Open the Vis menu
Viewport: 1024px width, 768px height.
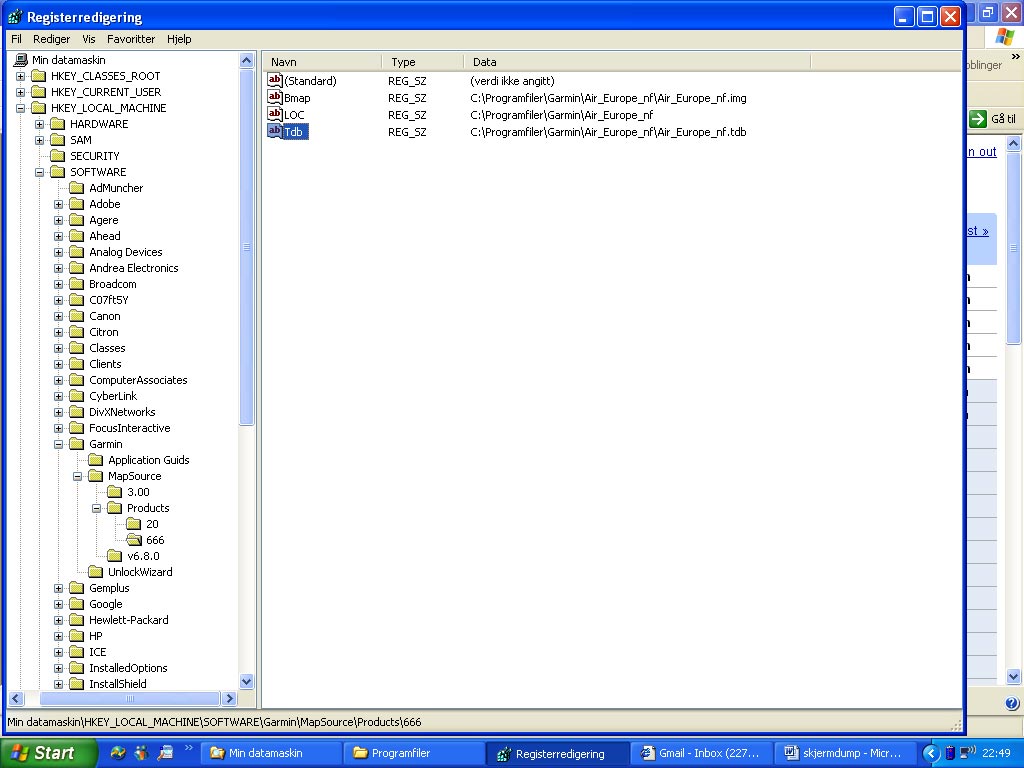click(x=89, y=39)
